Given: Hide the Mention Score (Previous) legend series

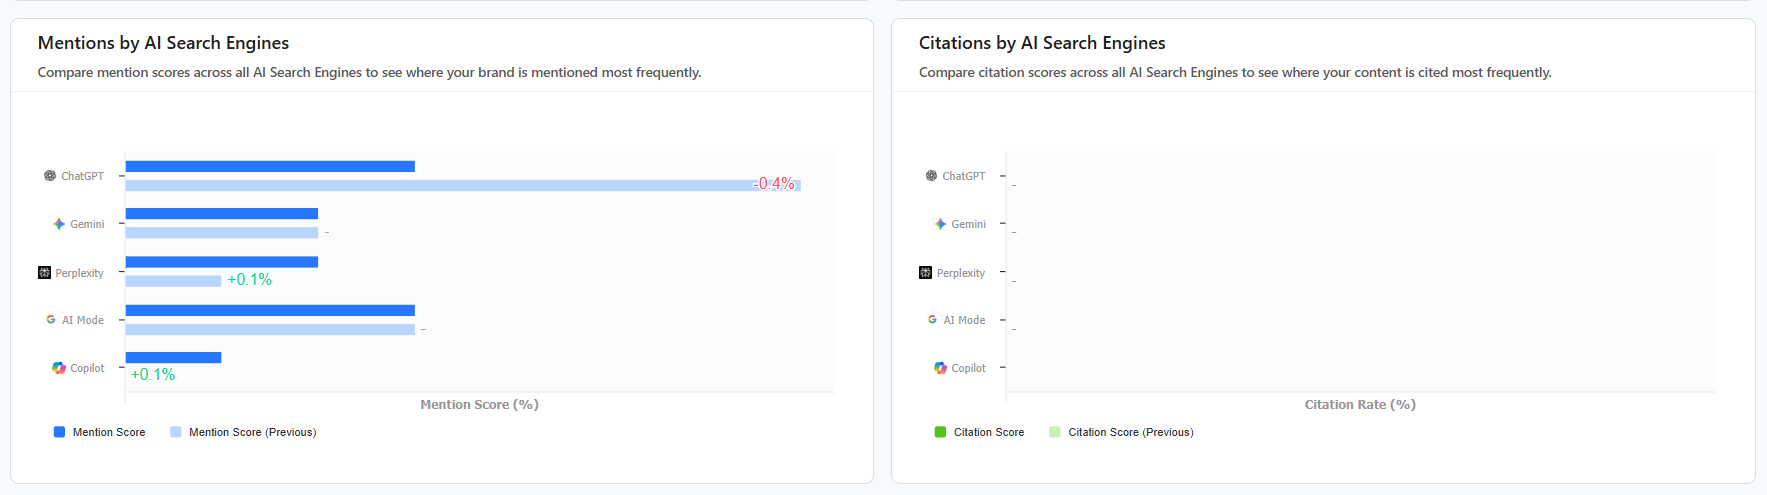Looking at the screenshot, I should pos(242,432).
